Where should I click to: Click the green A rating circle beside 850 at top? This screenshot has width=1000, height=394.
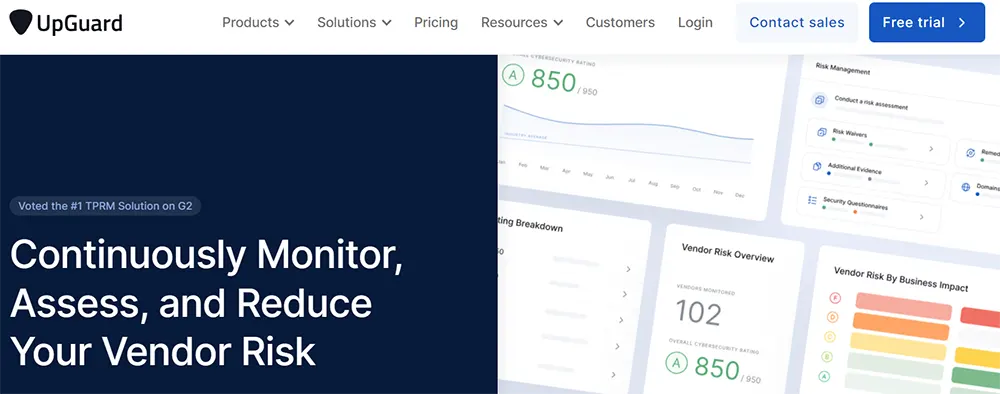coord(513,75)
